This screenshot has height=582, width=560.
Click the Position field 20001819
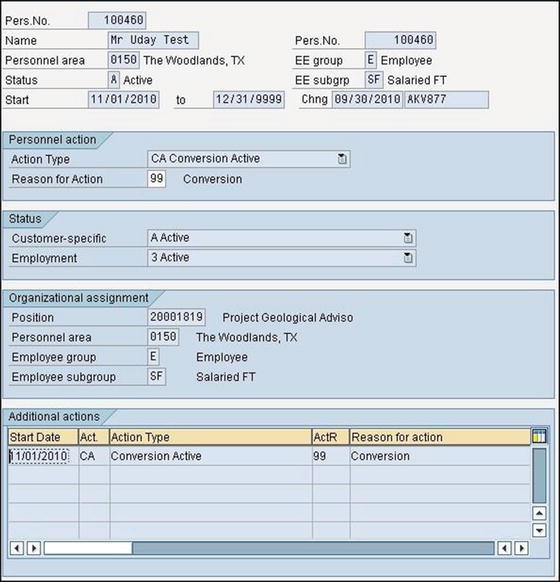pos(176,317)
